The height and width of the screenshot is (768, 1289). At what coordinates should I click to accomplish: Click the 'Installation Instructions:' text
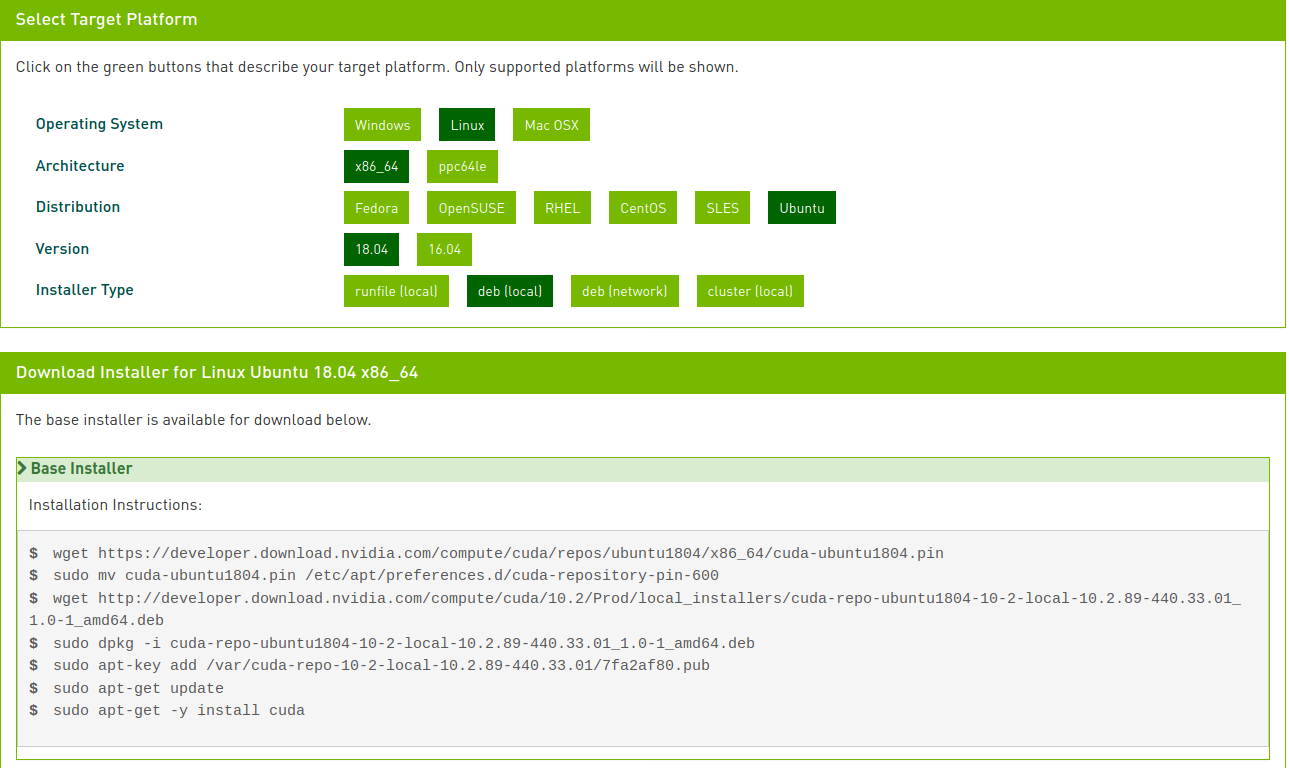click(x=115, y=505)
